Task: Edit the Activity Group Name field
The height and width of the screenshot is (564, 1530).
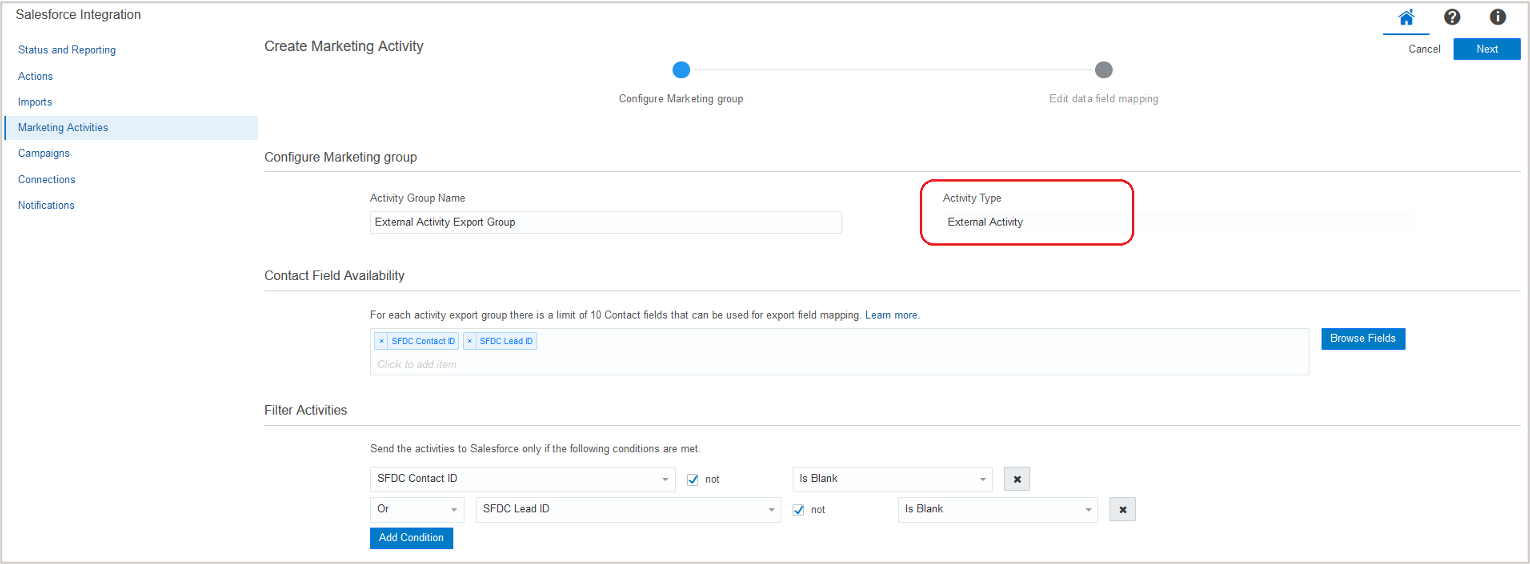Action: pyautogui.click(x=606, y=222)
